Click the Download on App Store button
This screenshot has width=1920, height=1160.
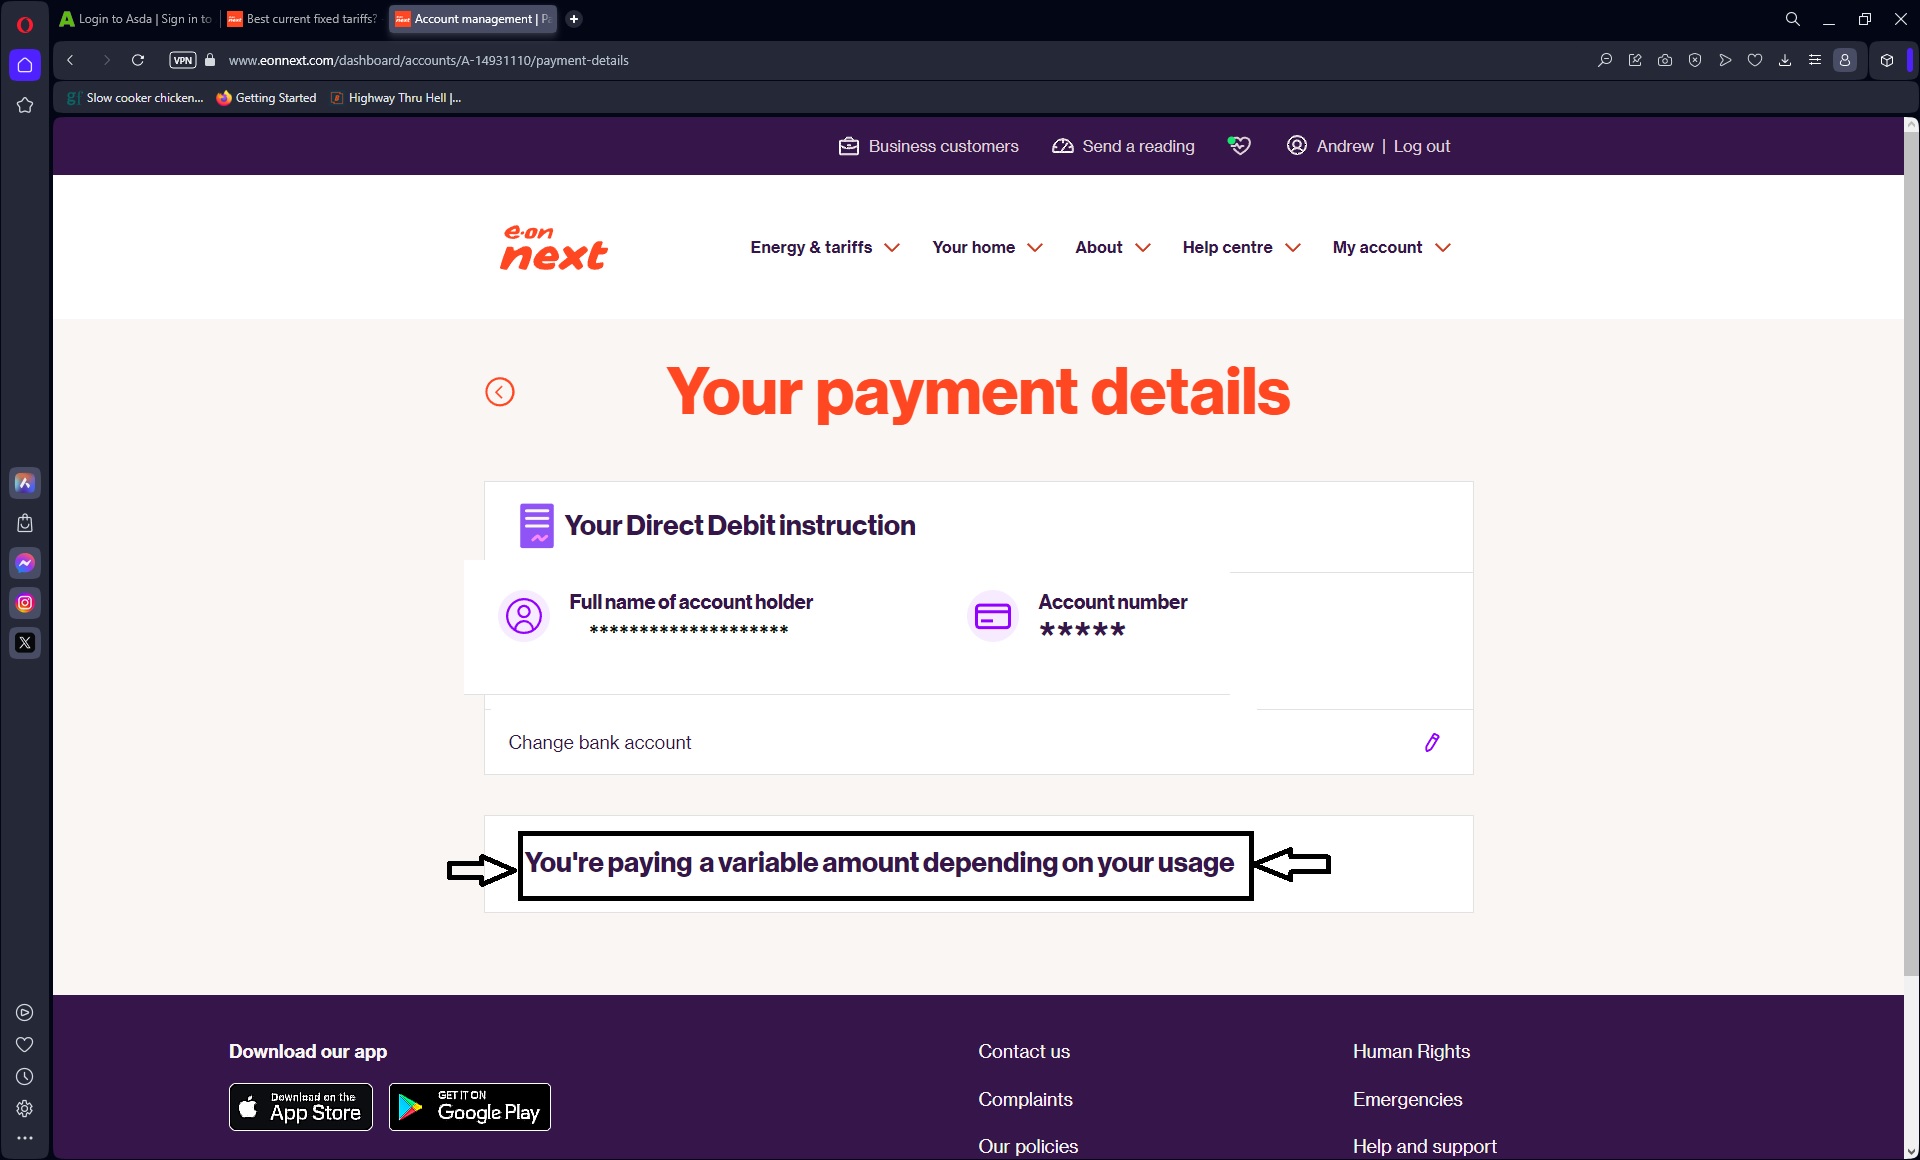[x=302, y=1107]
